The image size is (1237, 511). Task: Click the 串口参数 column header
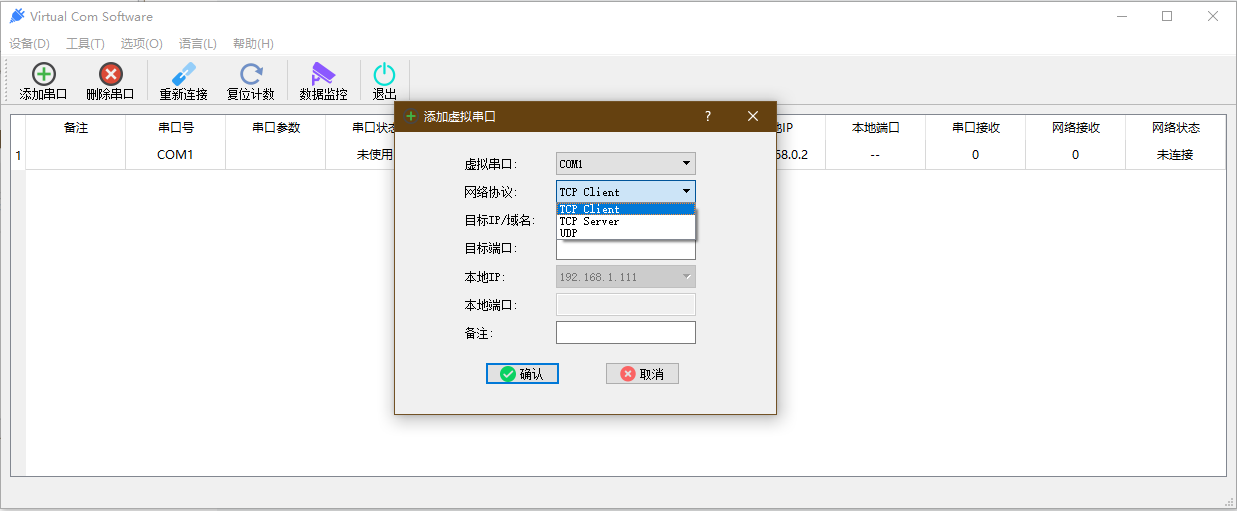click(276, 128)
